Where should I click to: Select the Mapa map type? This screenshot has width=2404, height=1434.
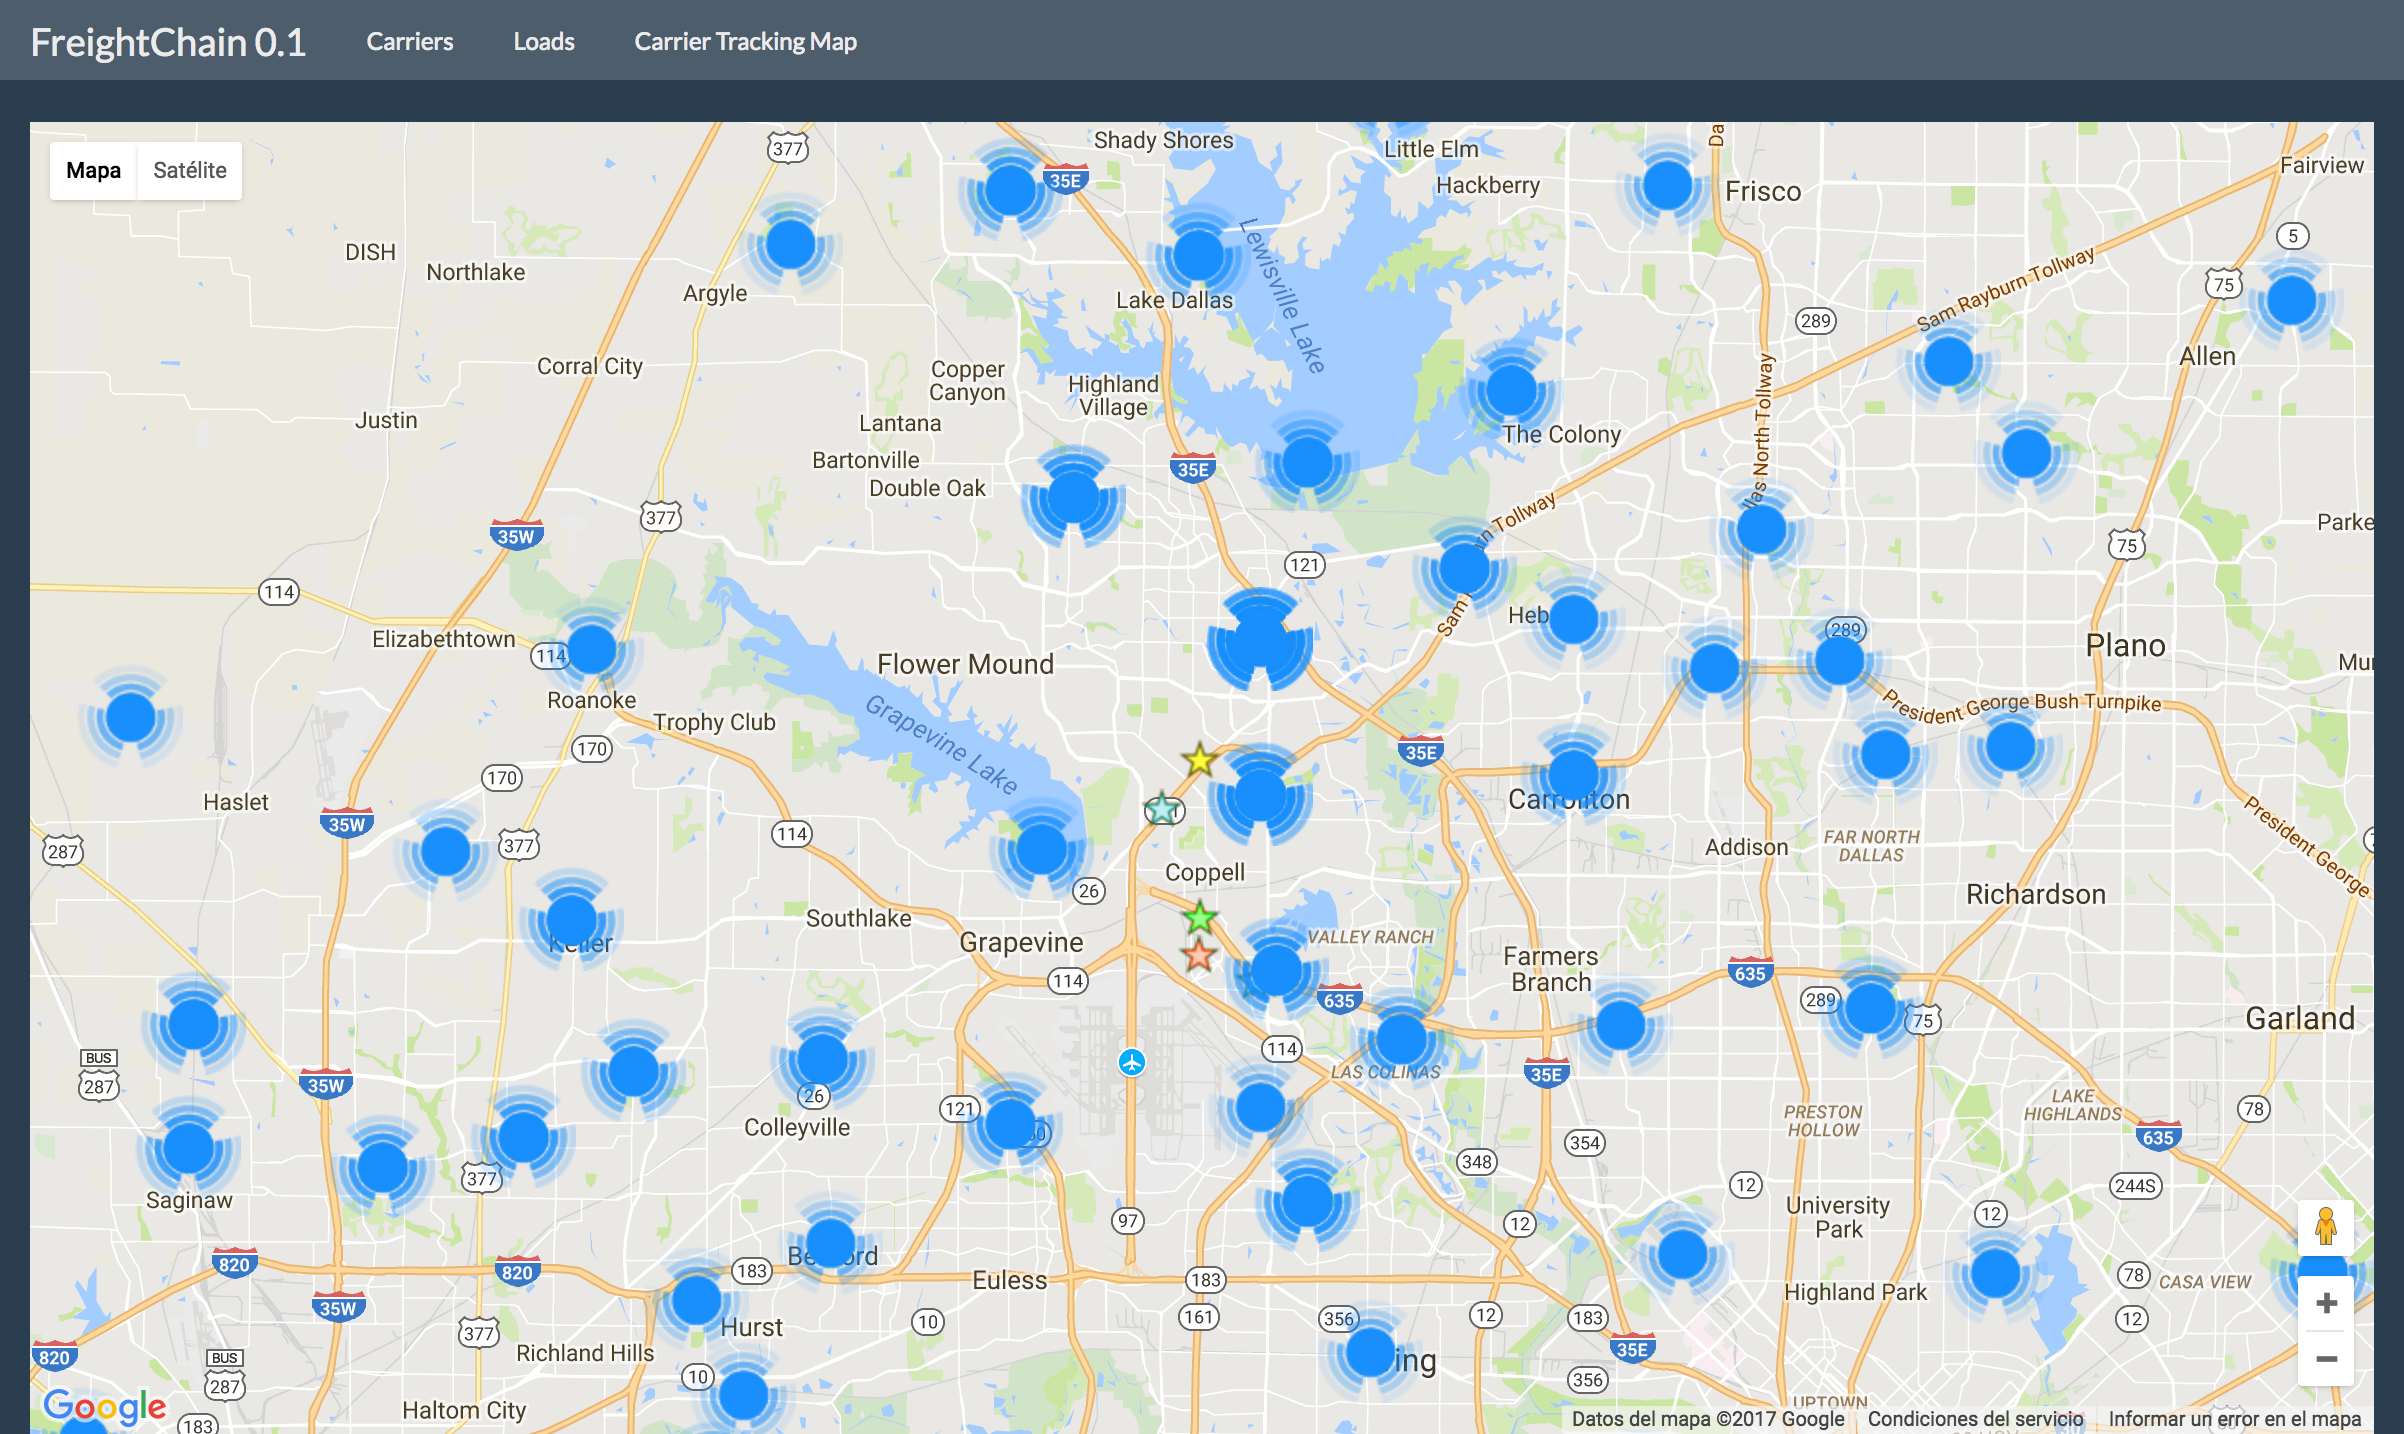pyautogui.click(x=93, y=170)
